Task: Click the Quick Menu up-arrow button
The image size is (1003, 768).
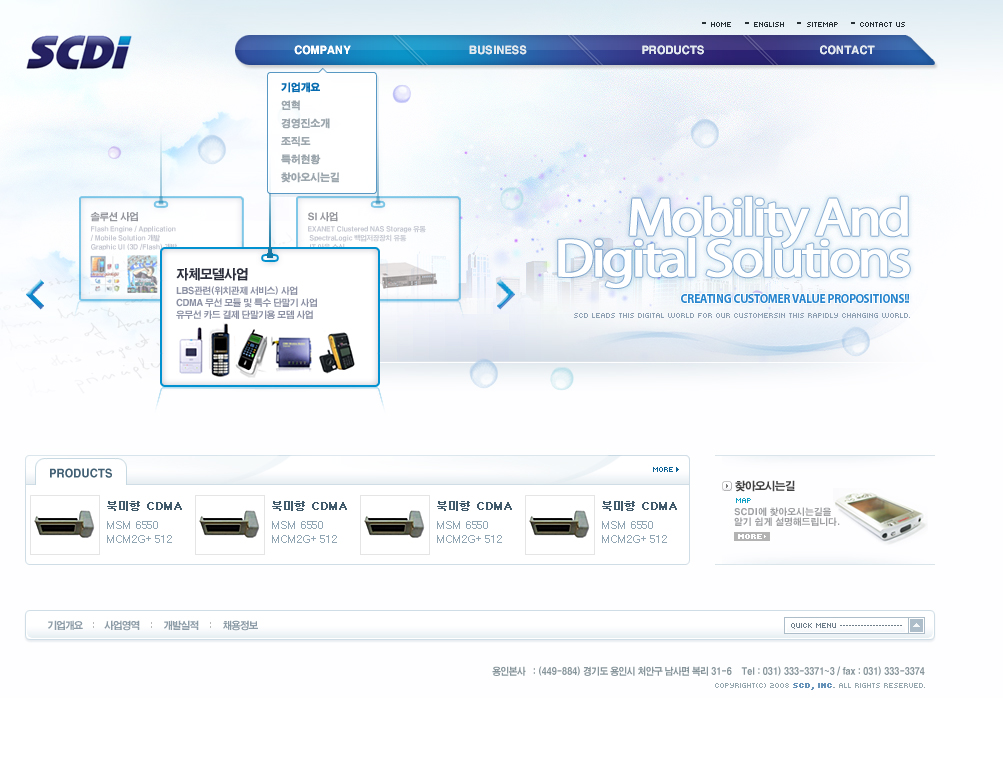Action: [x=916, y=626]
